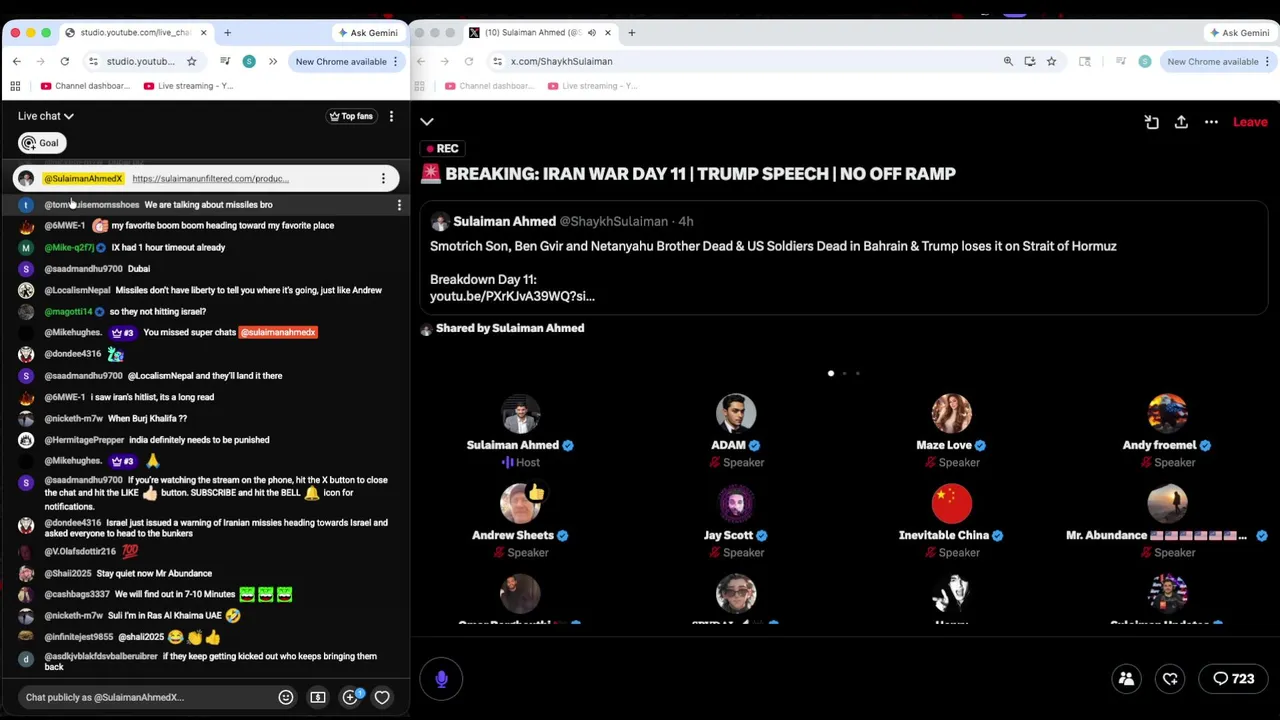Mute the microphone in the X space
Viewport: 1280px width, 720px height.
[x=441, y=678]
